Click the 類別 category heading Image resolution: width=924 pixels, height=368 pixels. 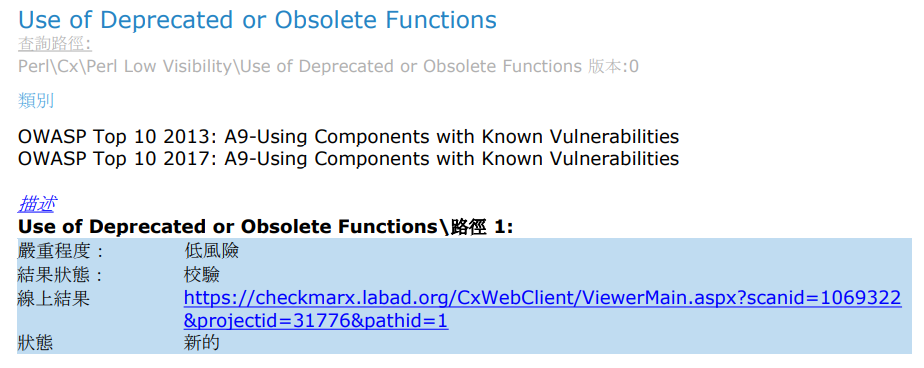pyautogui.click(x=36, y=101)
